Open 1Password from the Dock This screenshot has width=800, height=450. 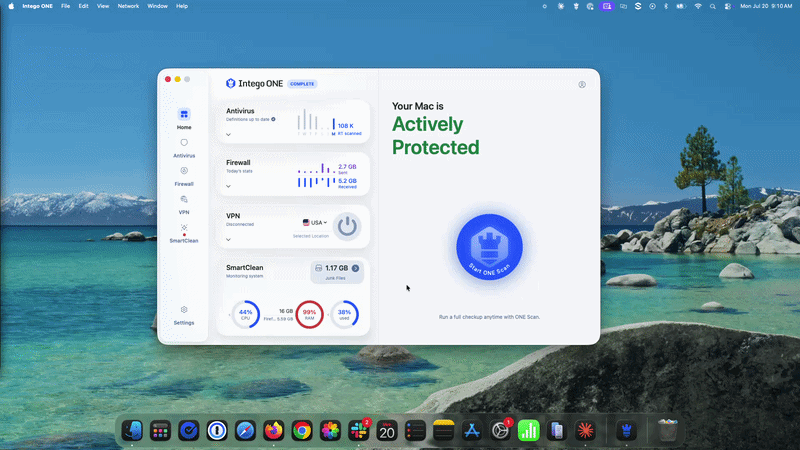pyautogui.click(x=217, y=431)
